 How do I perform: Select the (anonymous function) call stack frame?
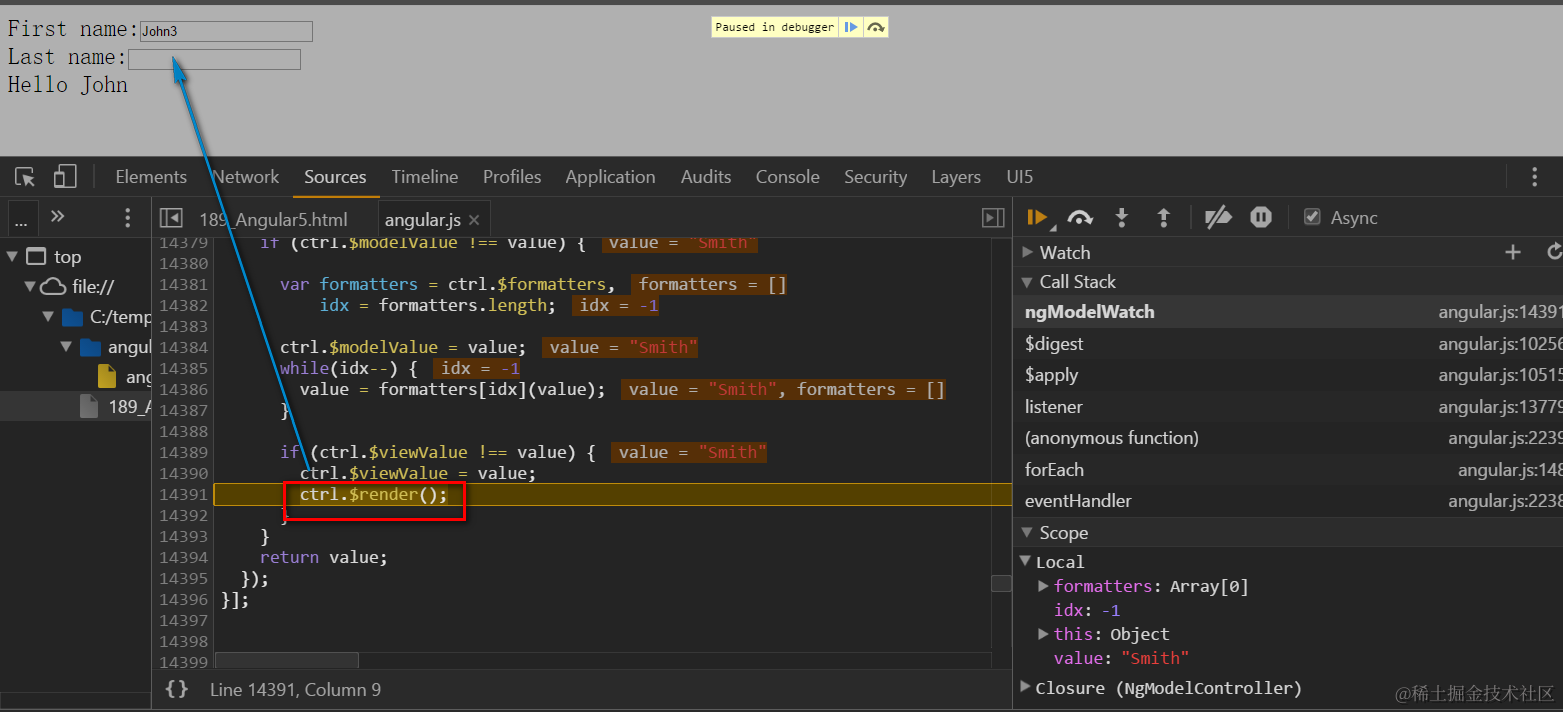[1288, 438]
